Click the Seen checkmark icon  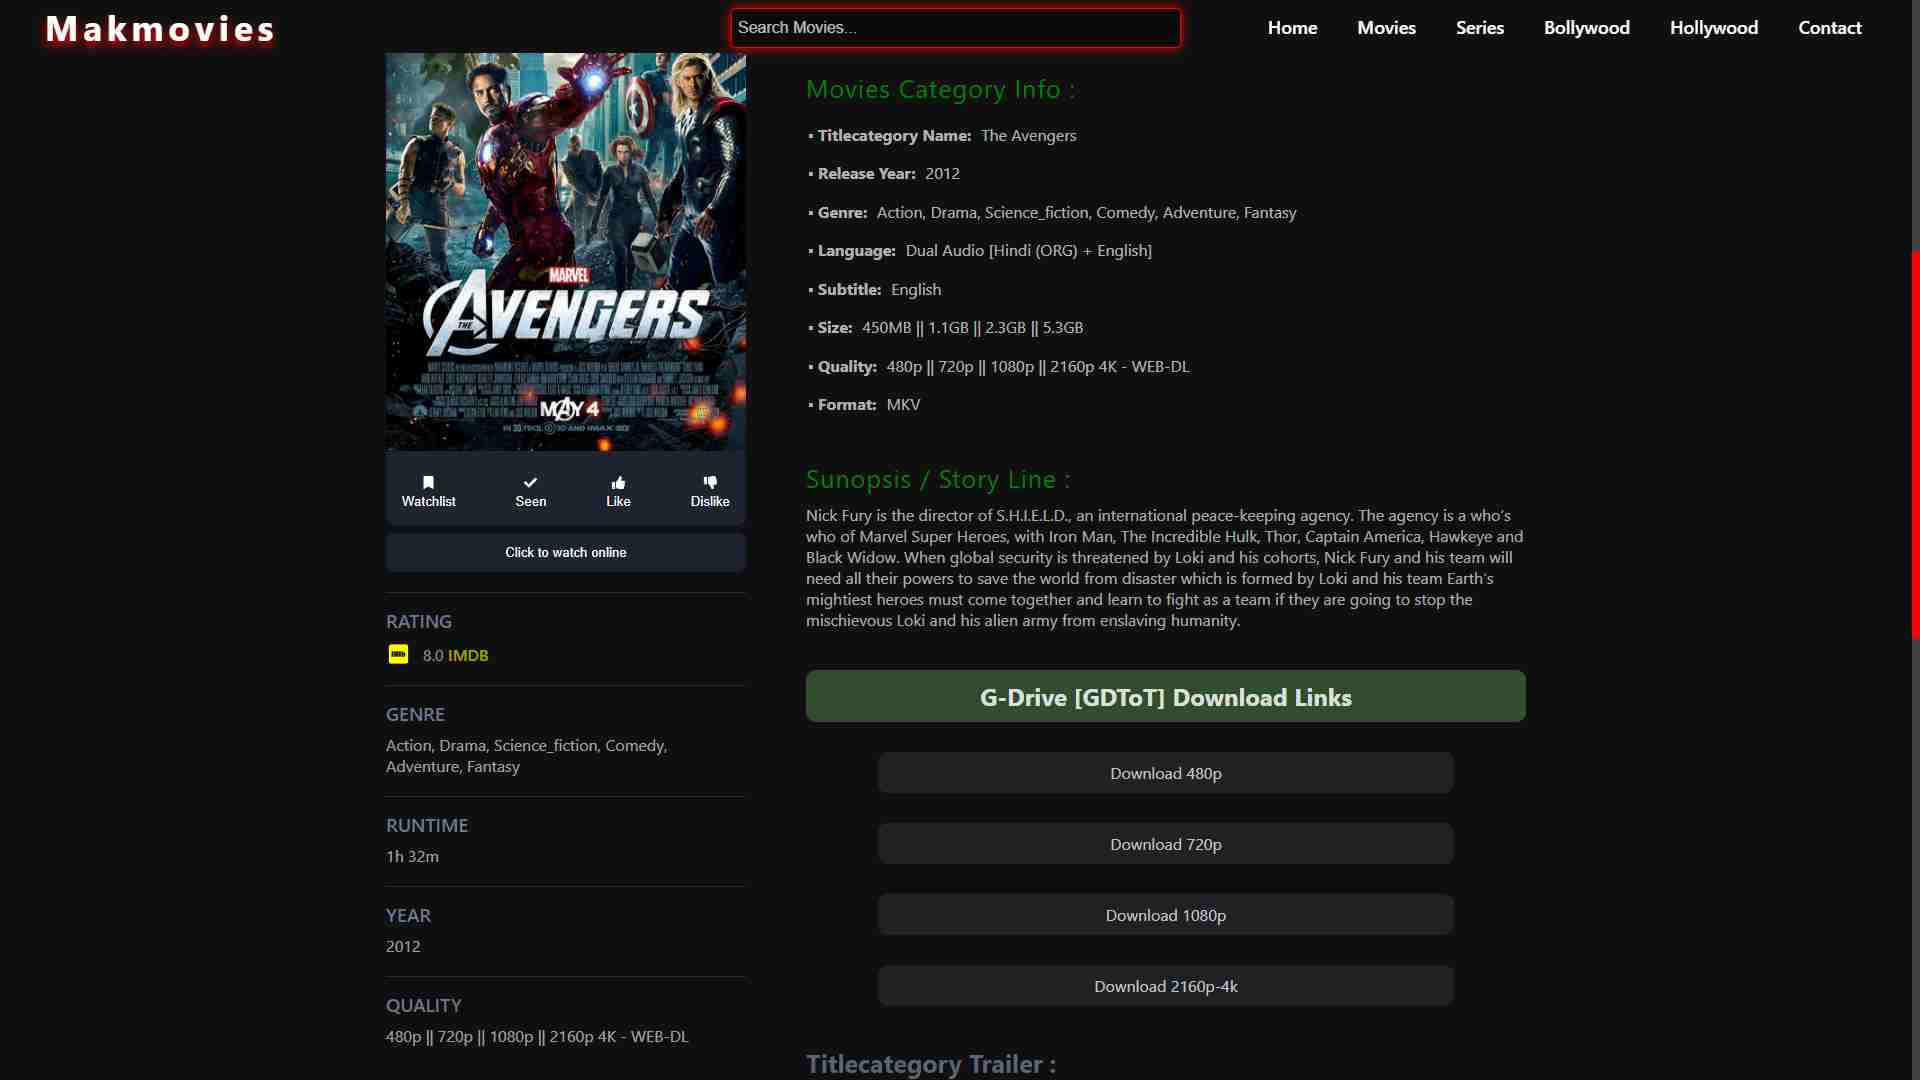pyautogui.click(x=530, y=481)
